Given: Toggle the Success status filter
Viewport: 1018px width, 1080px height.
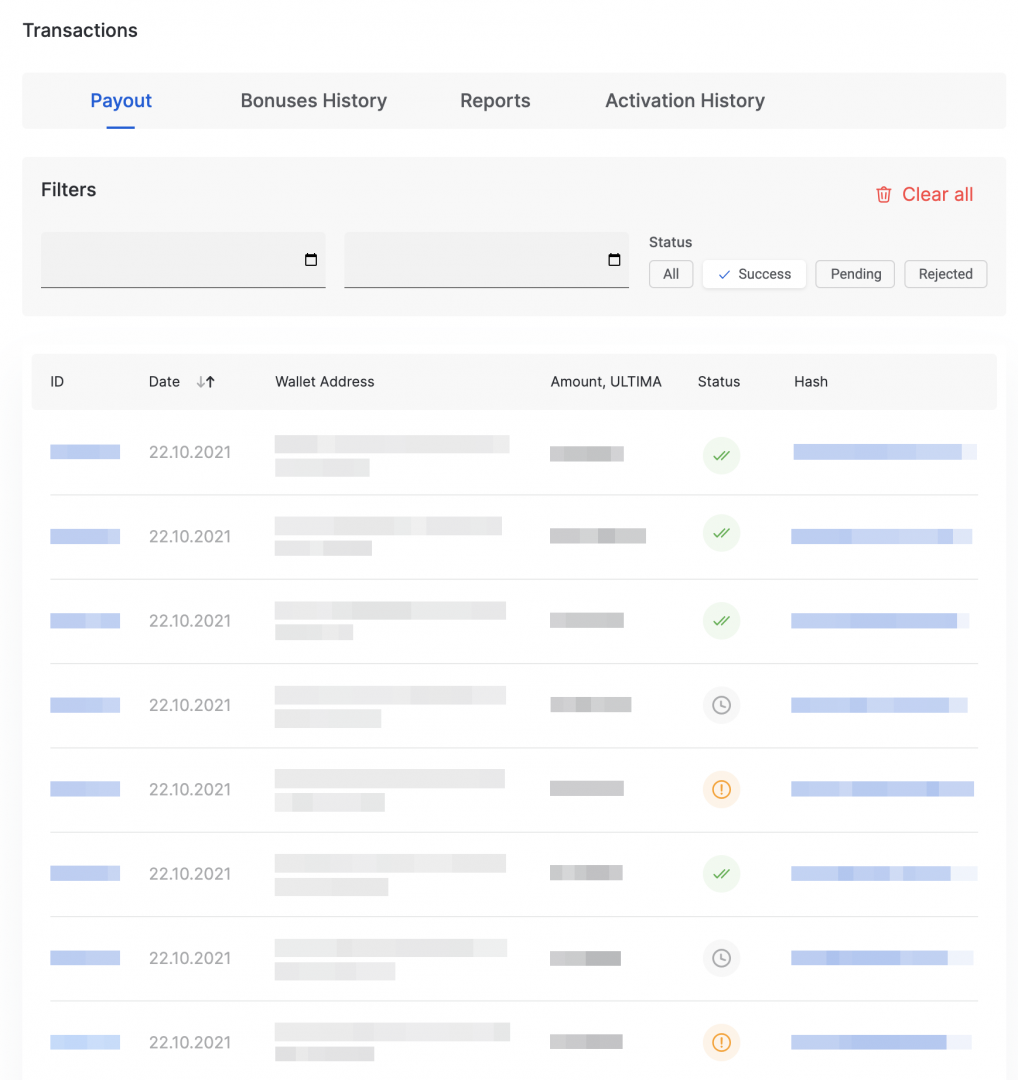Looking at the screenshot, I should (x=754, y=274).
